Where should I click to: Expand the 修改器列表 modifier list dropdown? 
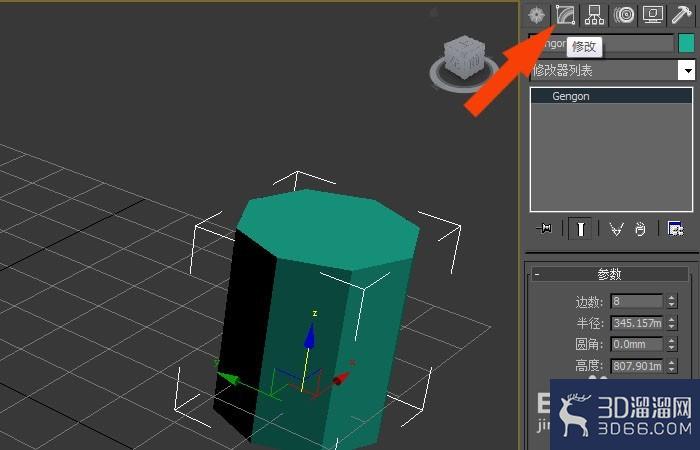(x=687, y=71)
